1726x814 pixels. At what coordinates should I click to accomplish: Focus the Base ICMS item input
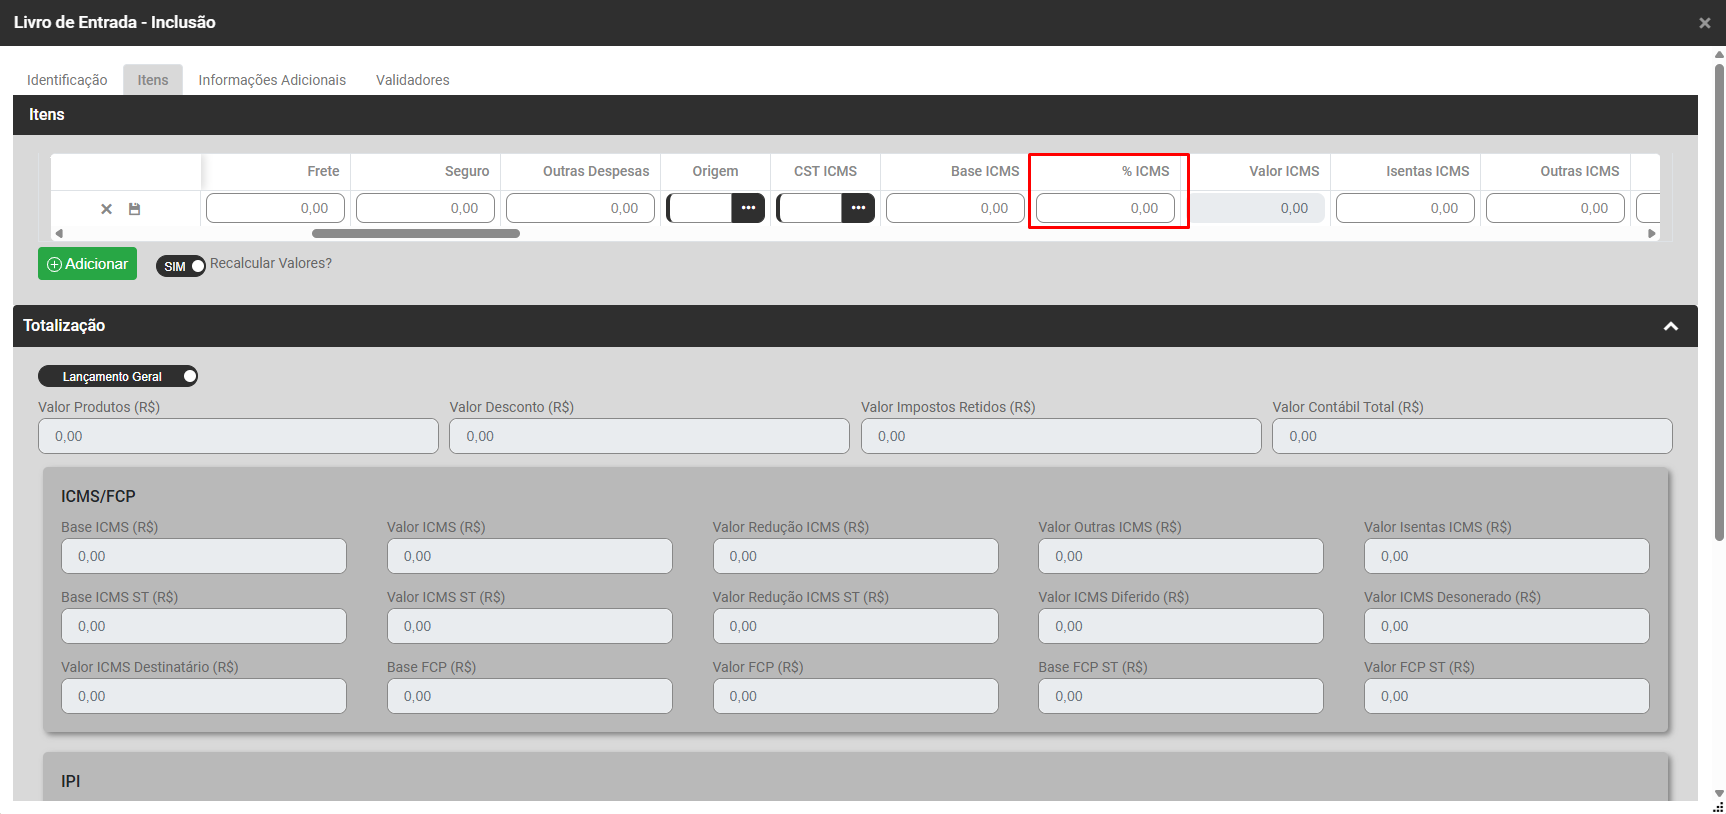pyautogui.click(x=955, y=208)
